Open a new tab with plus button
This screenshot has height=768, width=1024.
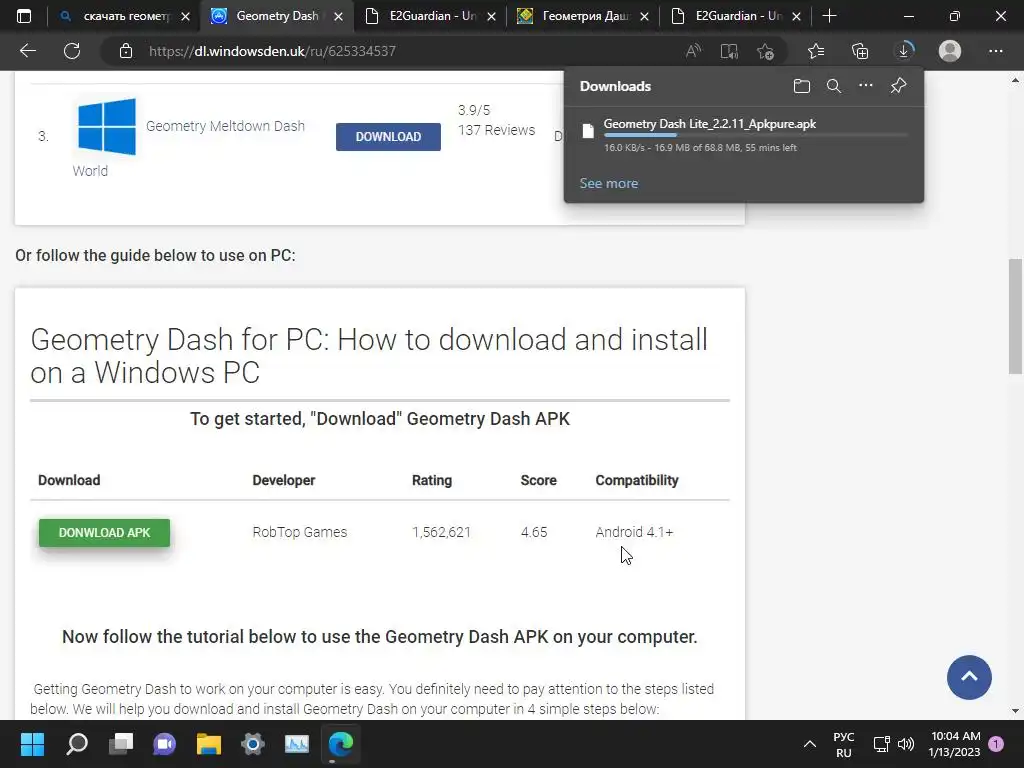pyautogui.click(x=829, y=16)
